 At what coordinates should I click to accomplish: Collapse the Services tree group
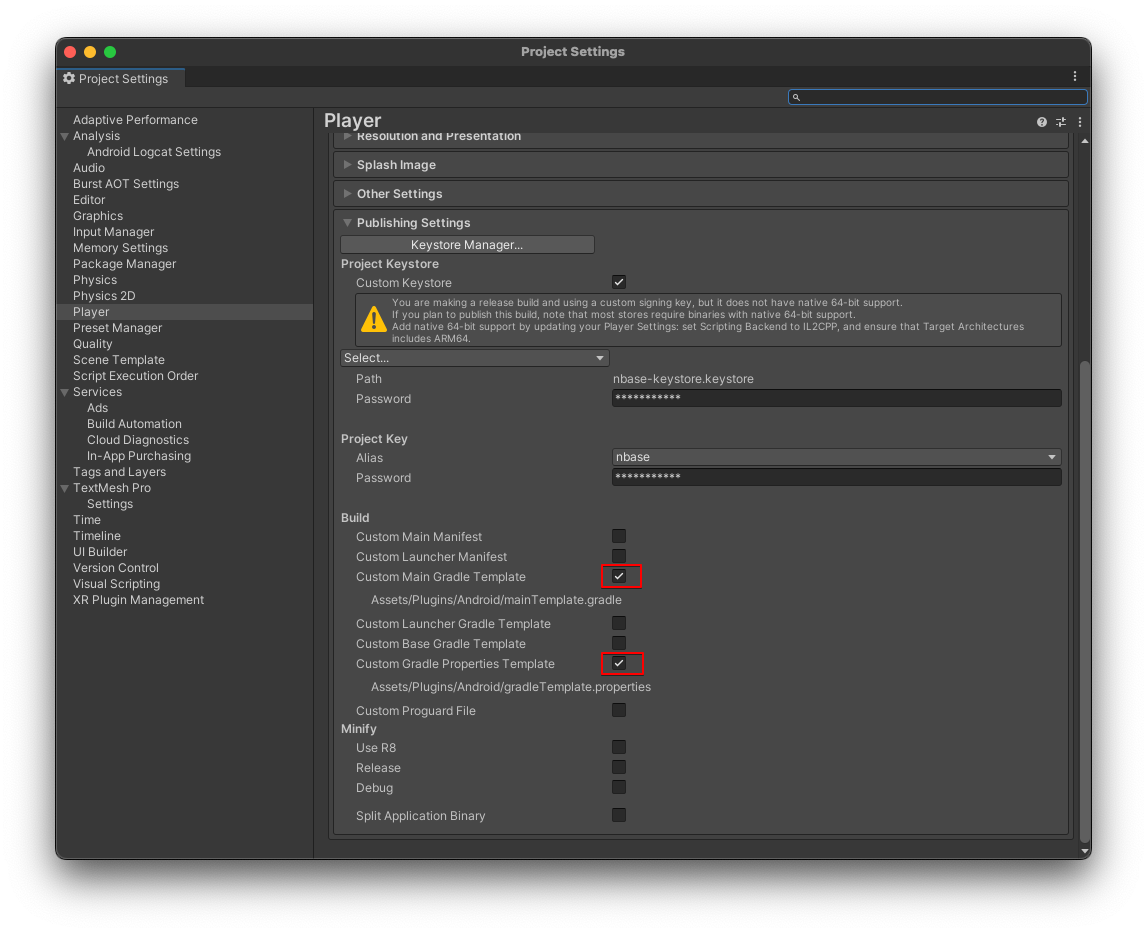pyautogui.click(x=64, y=393)
